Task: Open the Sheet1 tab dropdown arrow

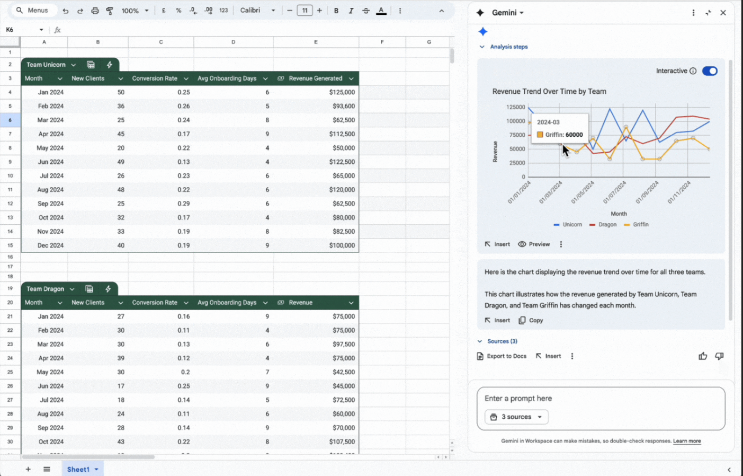Action: [x=96, y=469]
